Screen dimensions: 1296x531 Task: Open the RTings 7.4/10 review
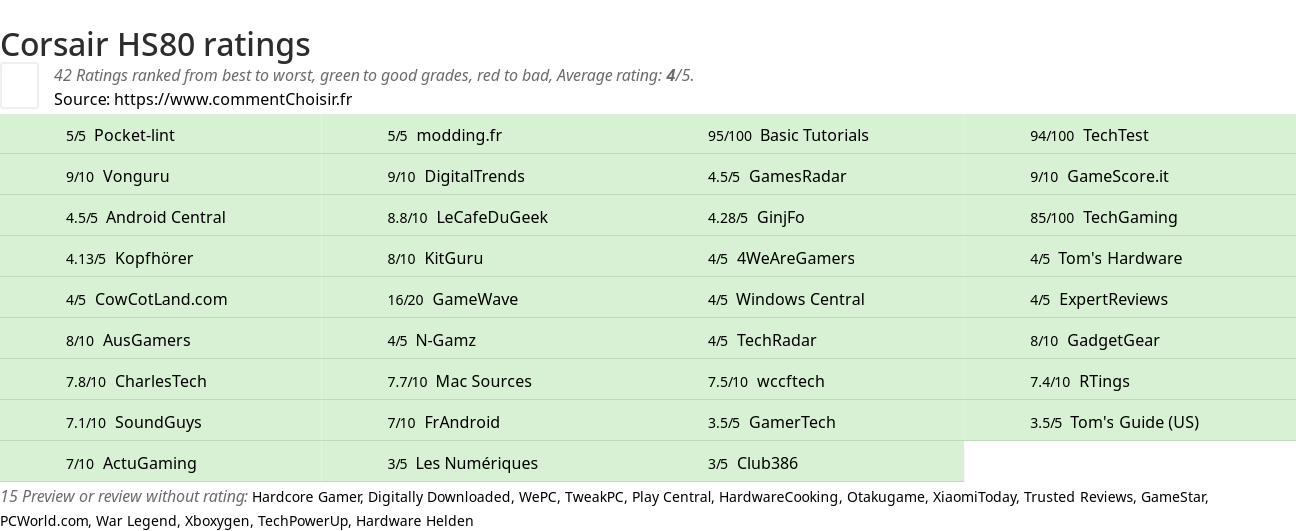pos(1130,381)
